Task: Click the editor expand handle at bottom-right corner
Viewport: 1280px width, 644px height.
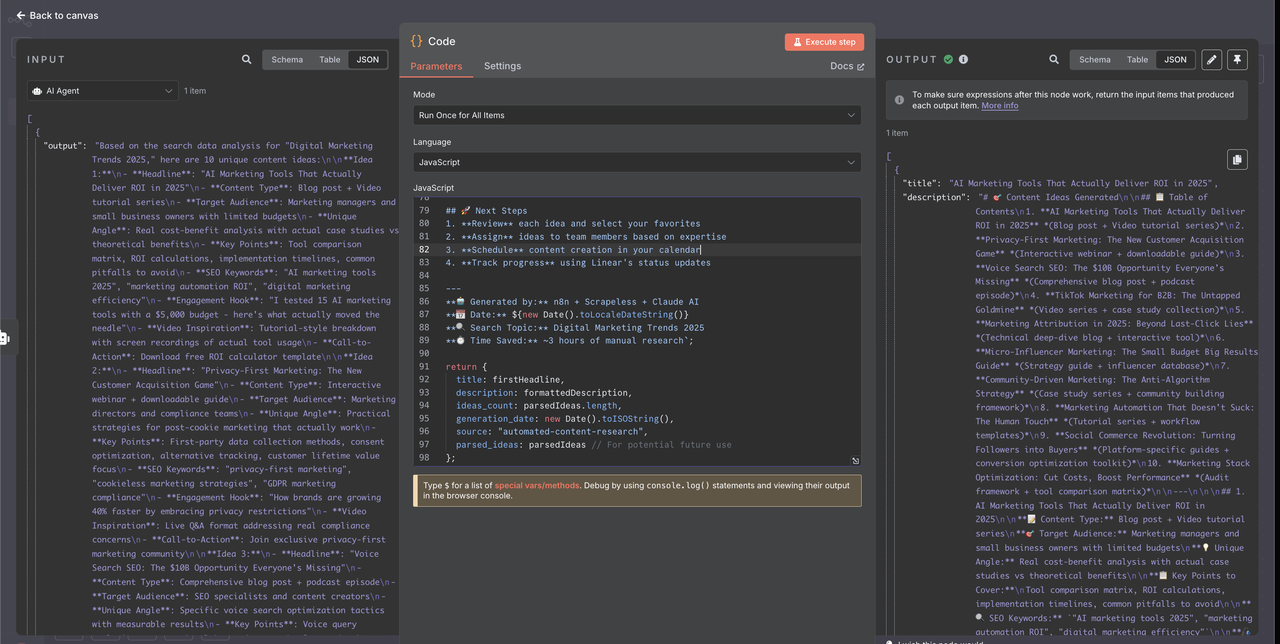Action: (855, 461)
